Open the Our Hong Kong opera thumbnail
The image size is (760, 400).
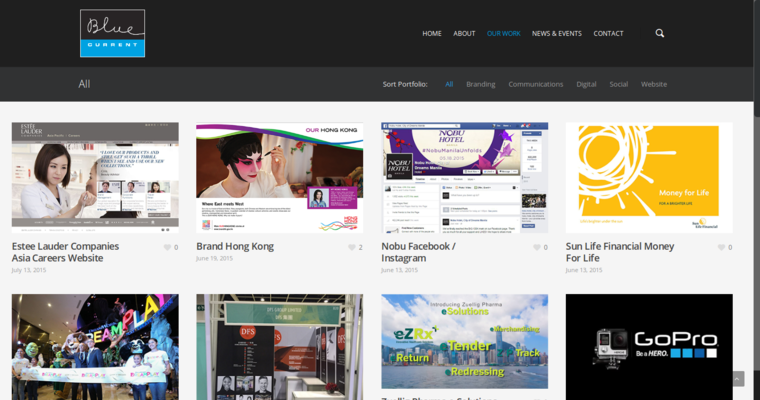coord(280,177)
